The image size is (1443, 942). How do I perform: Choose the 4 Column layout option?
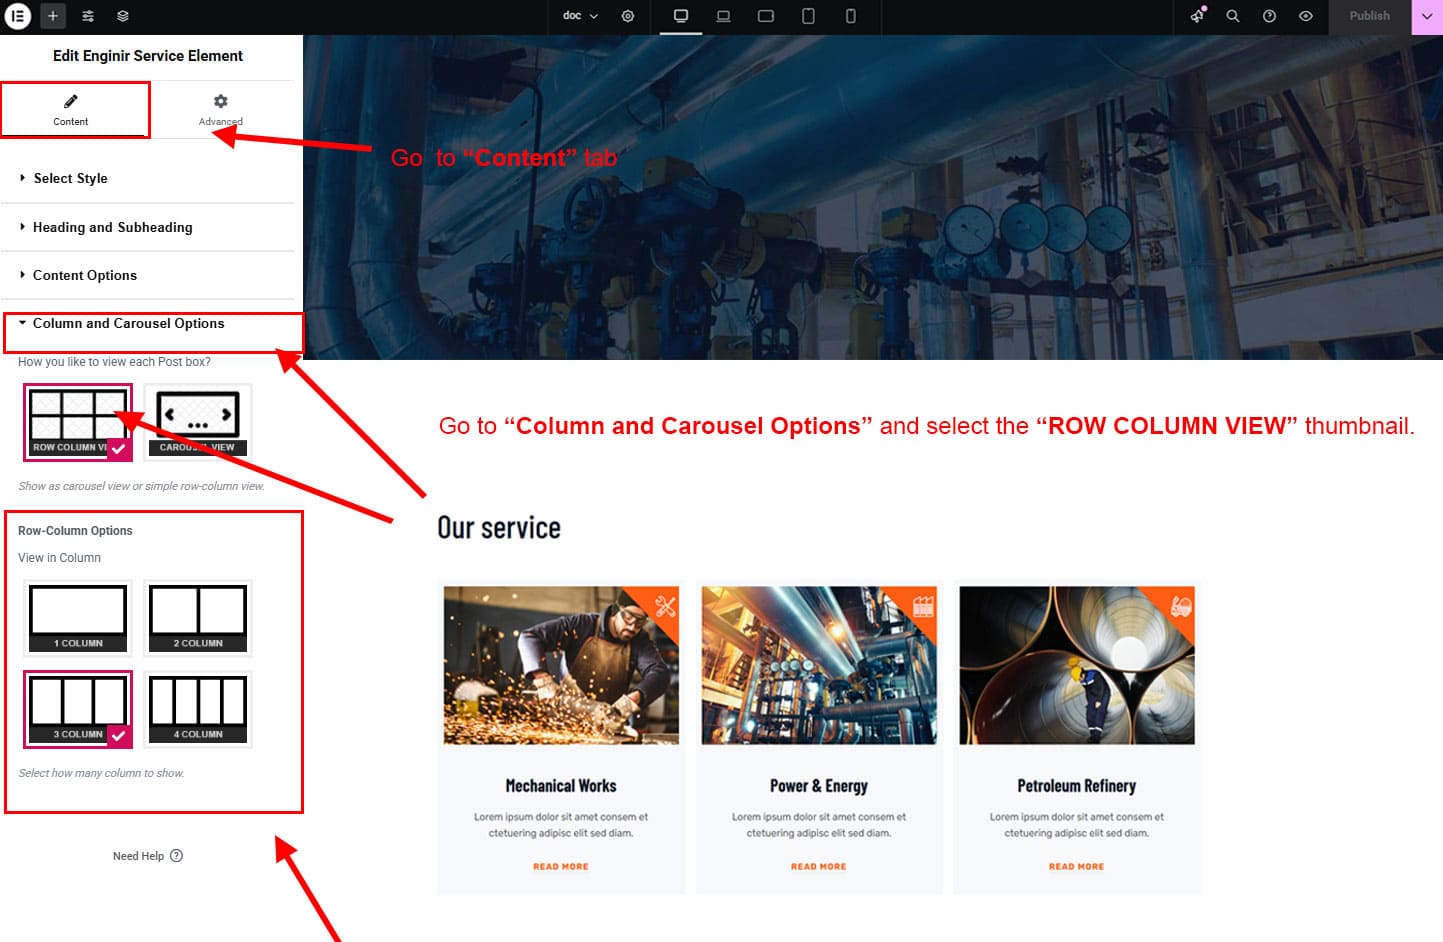(197, 709)
